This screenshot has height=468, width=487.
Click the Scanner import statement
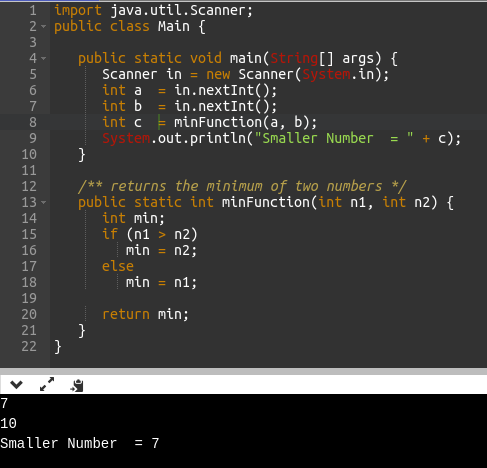coord(153,10)
